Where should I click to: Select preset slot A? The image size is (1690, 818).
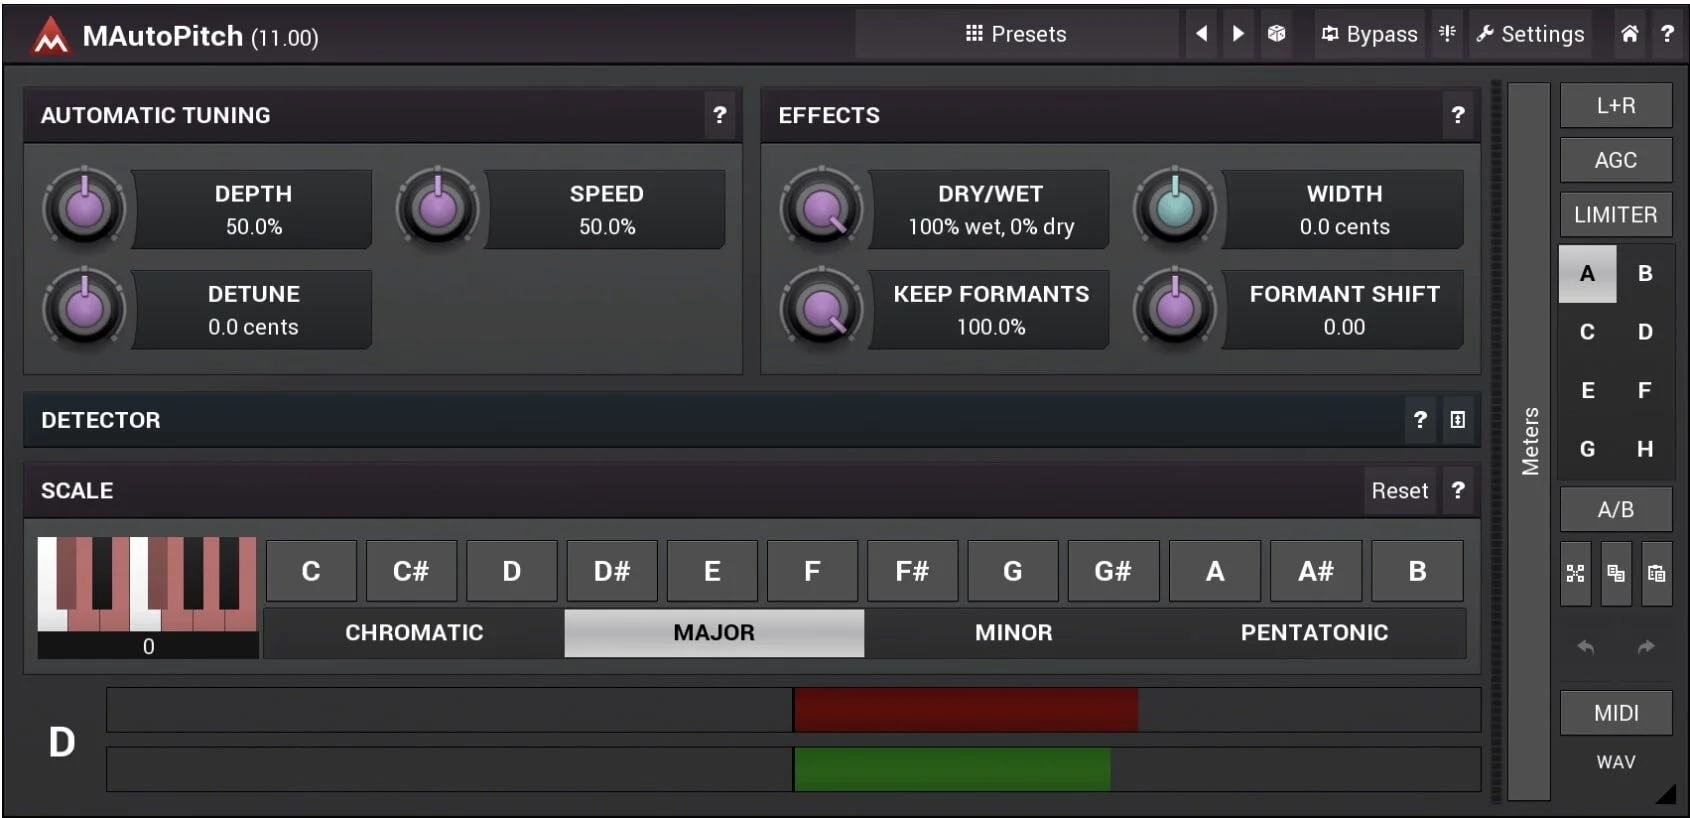pyautogui.click(x=1587, y=274)
